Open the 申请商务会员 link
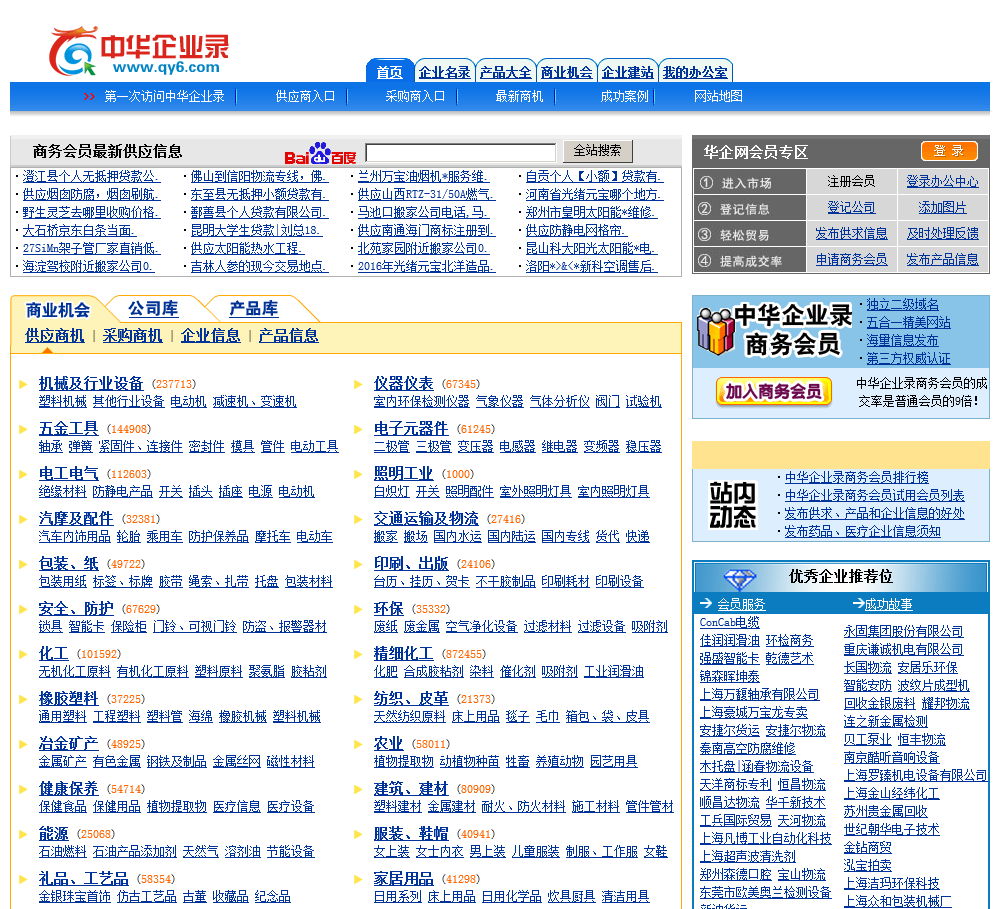This screenshot has width=1000, height=909. [851, 260]
